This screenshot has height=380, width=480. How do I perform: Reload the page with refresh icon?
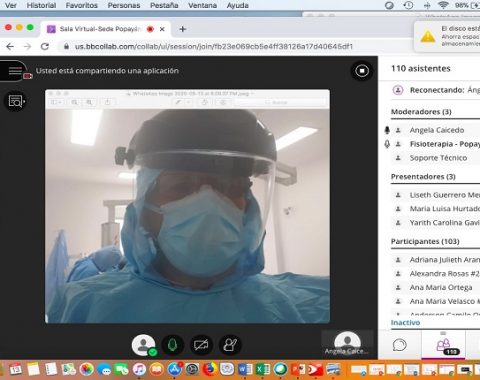point(45,47)
